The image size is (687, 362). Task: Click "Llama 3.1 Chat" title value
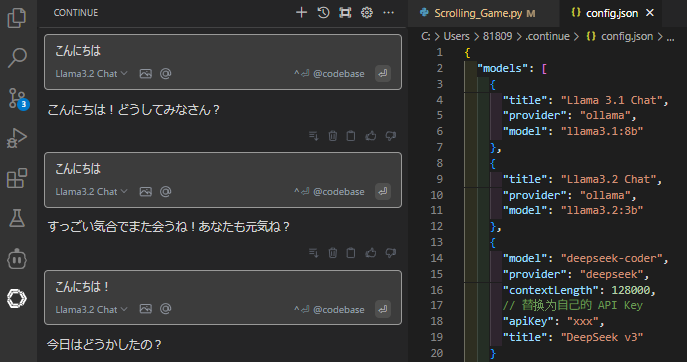coord(612,100)
